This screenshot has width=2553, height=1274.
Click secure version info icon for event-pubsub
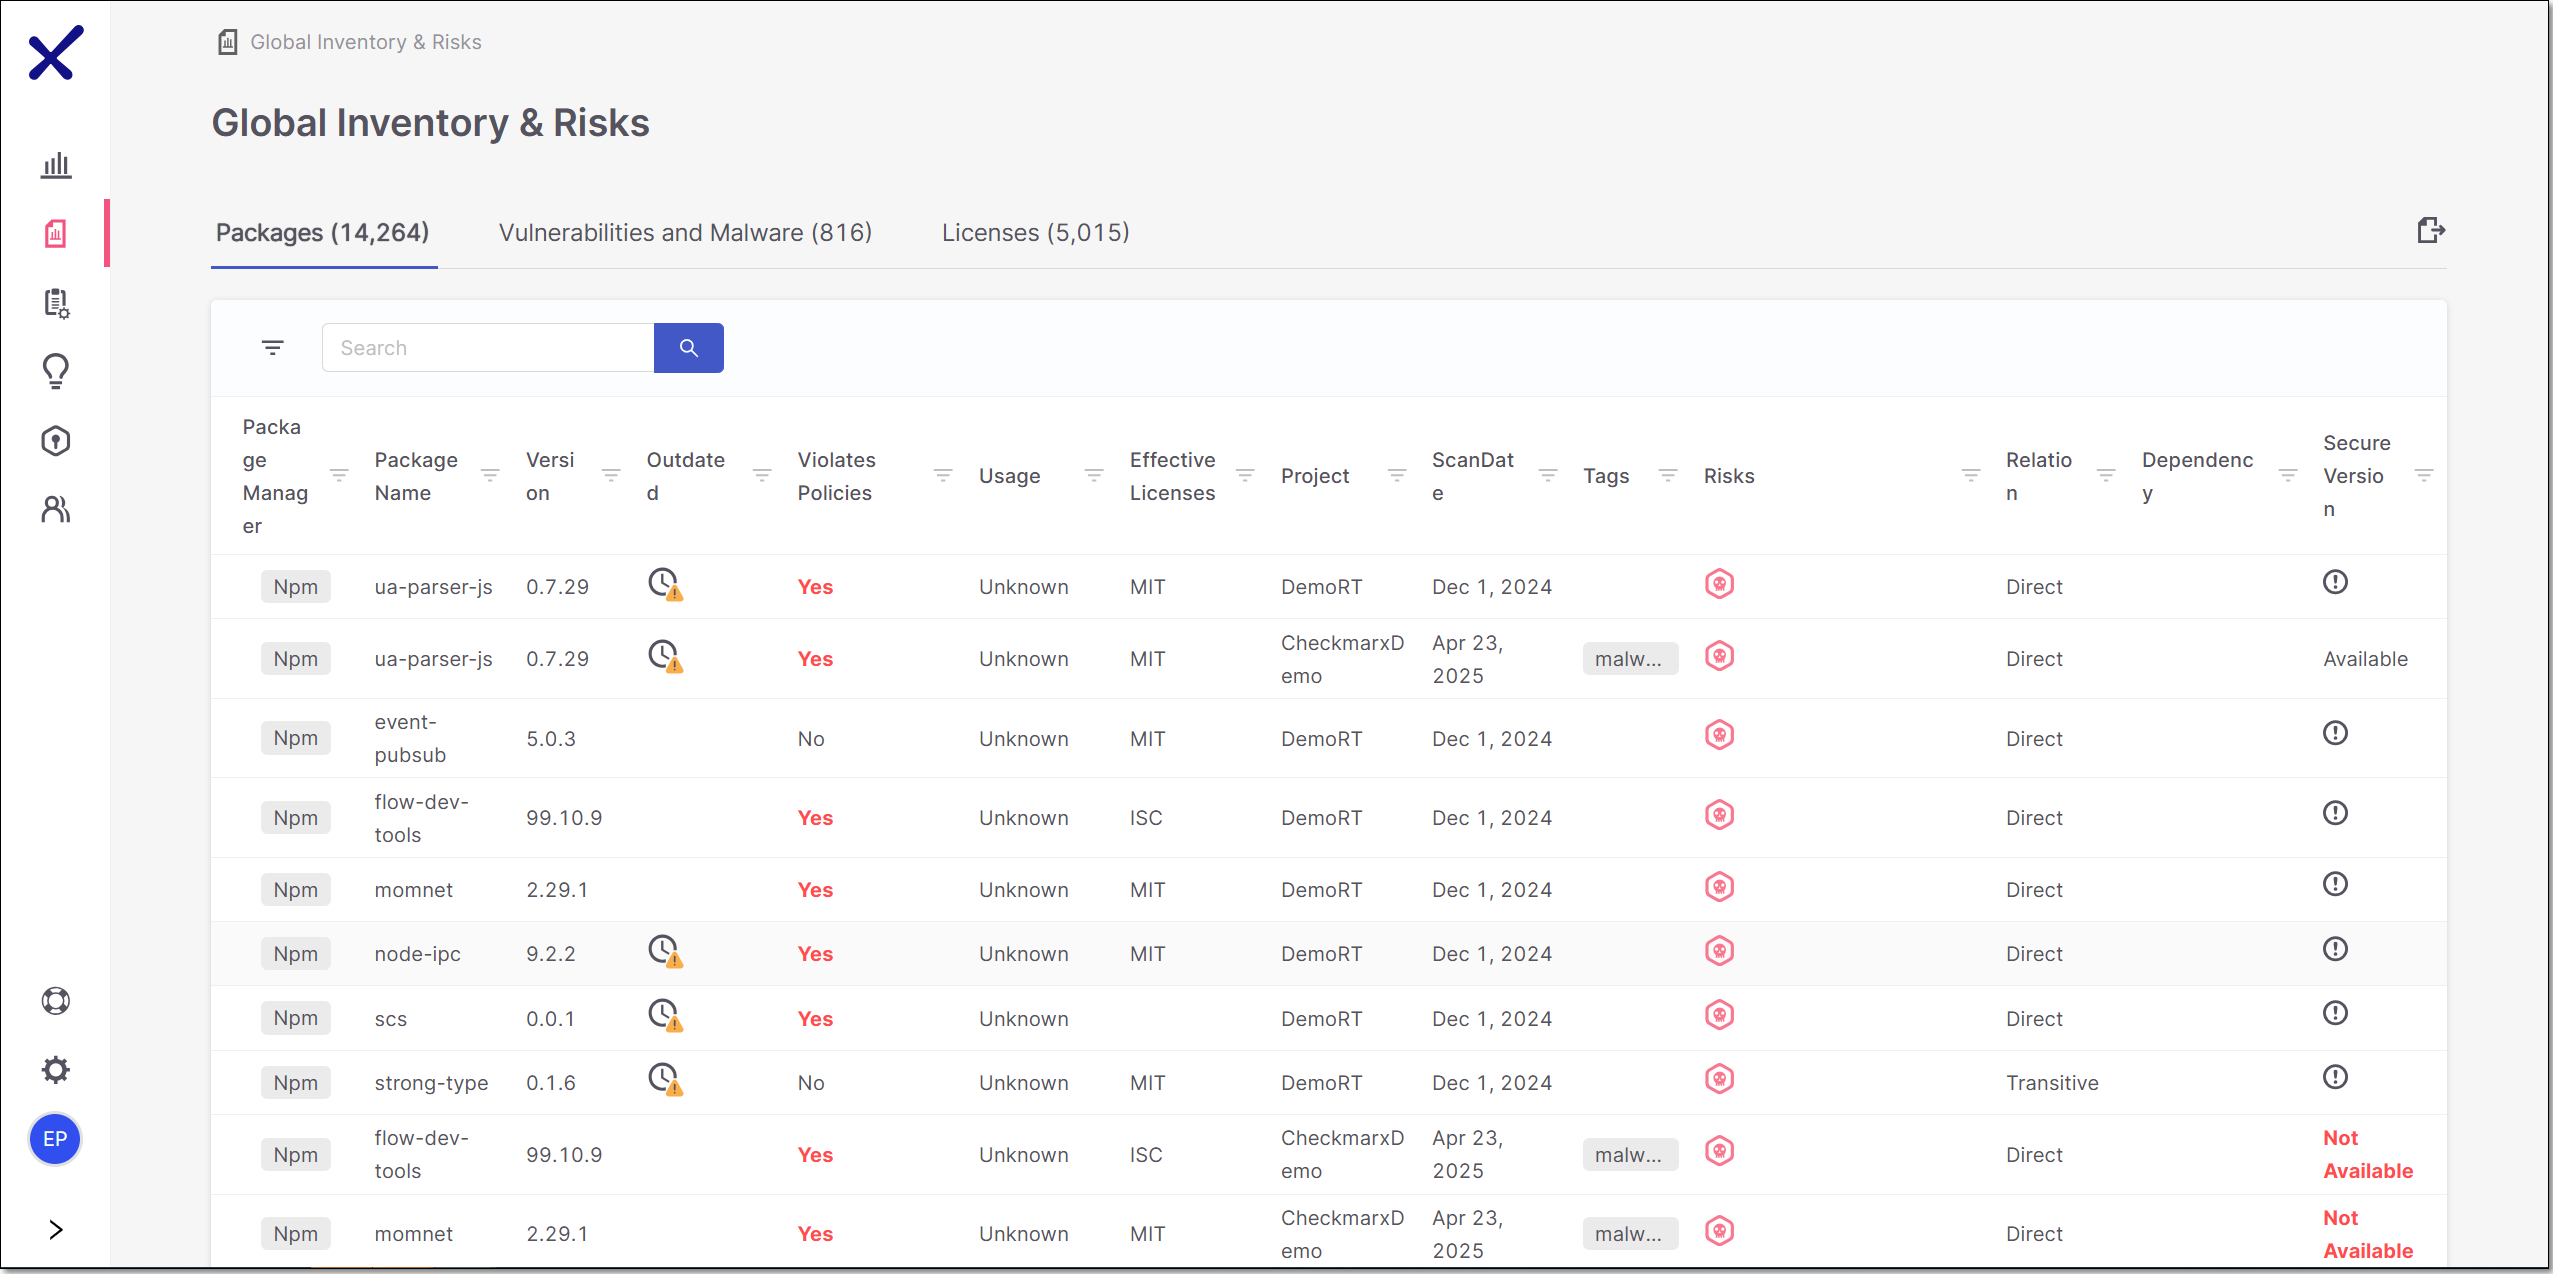tap(2335, 733)
